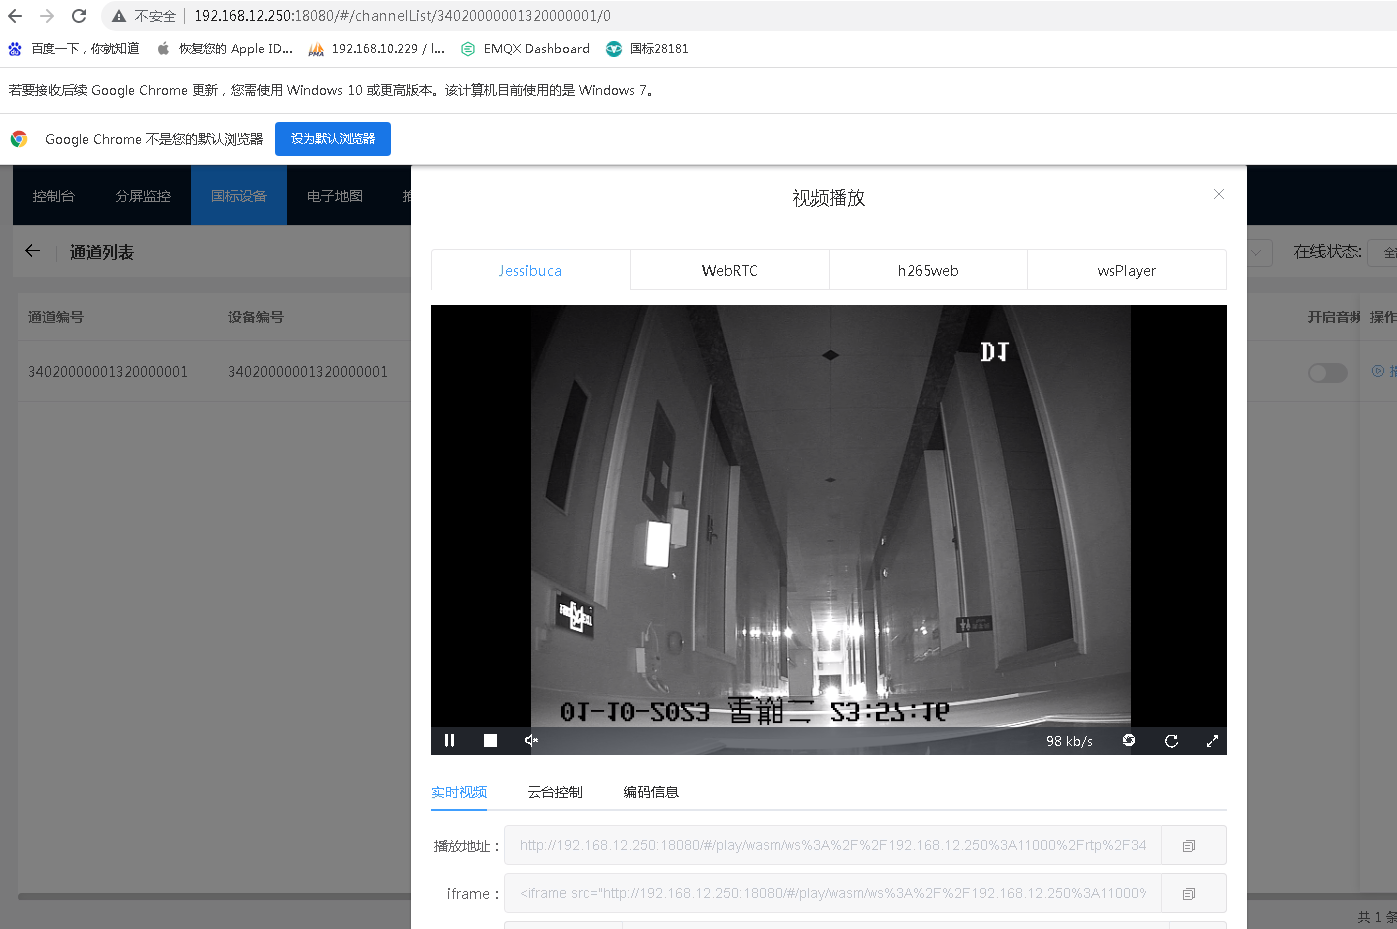The image size is (1397, 929).
Task: Switch to the WebRTC player tab
Action: 729,269
